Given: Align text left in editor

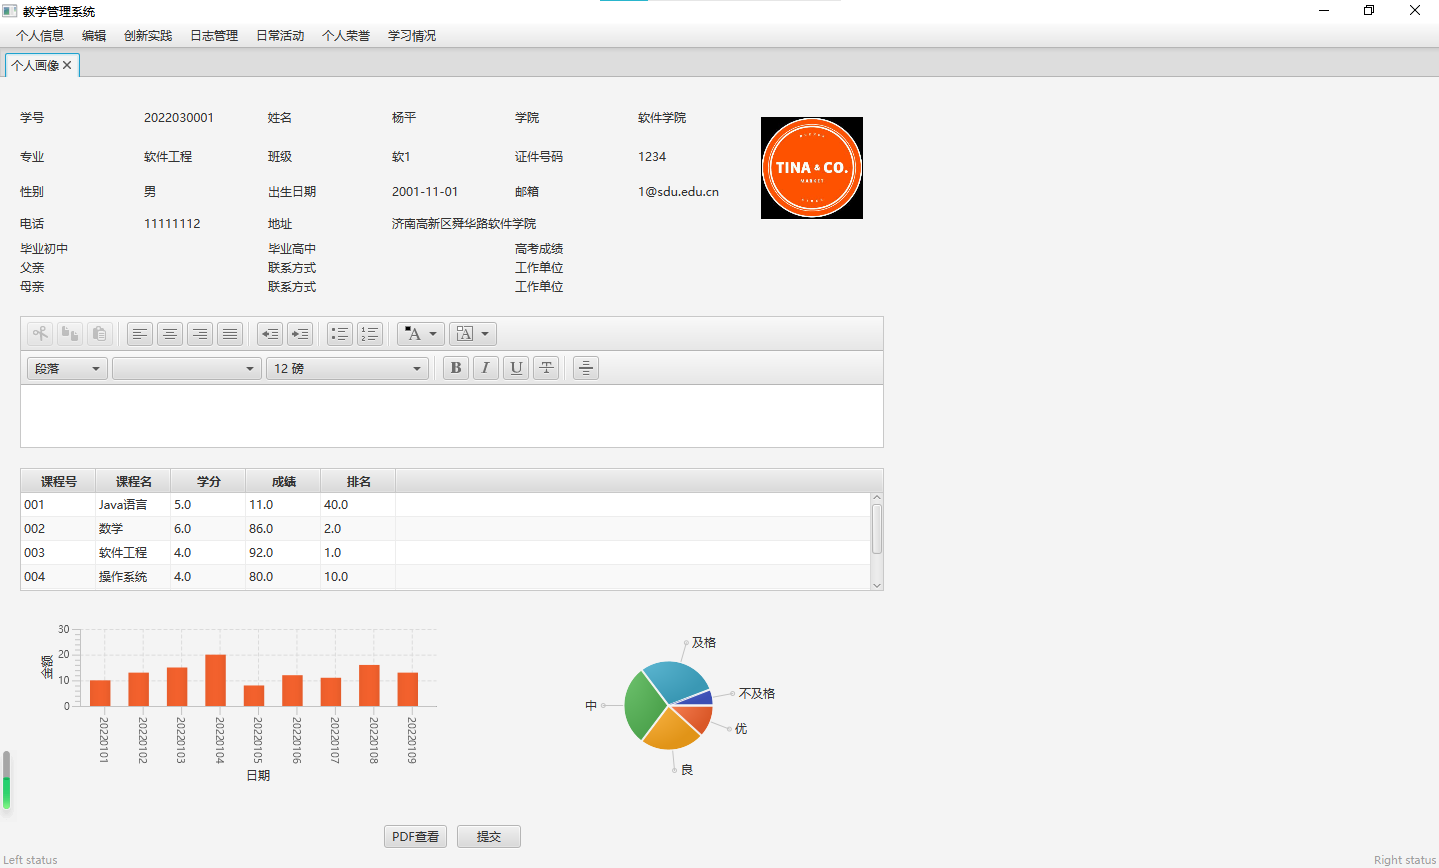Looking at the screenshot, I should point(140,334).
